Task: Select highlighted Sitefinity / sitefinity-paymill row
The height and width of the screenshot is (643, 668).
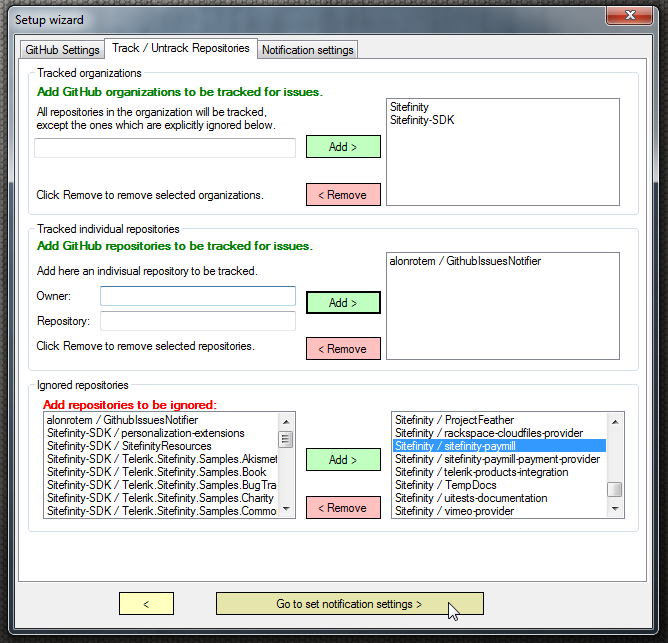Action: pyautogui.click(x=499, y=446)
